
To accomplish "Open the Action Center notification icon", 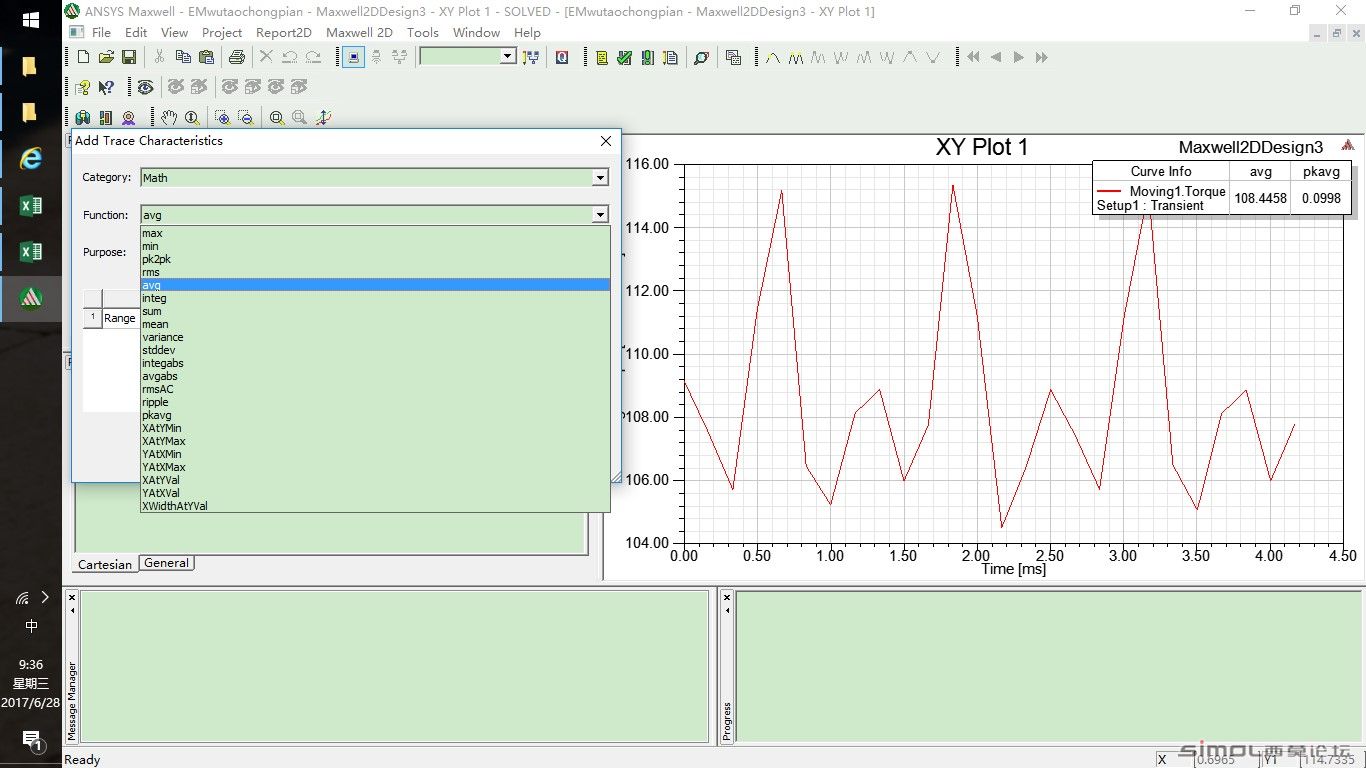I will coord(31,740).
